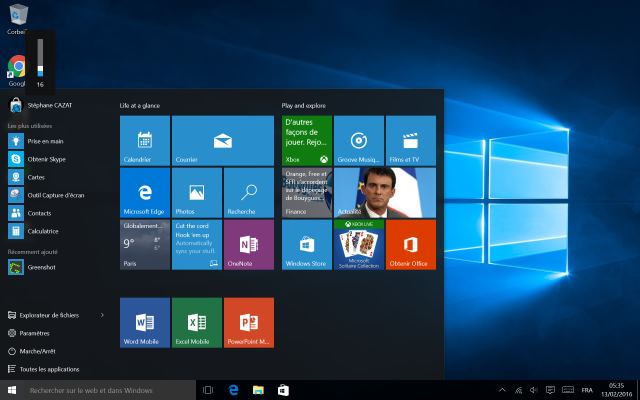Launch the Microsoft Edge tile
This screenshot has width=640, height=400.
pyautogui.click(x=145, y=192)
